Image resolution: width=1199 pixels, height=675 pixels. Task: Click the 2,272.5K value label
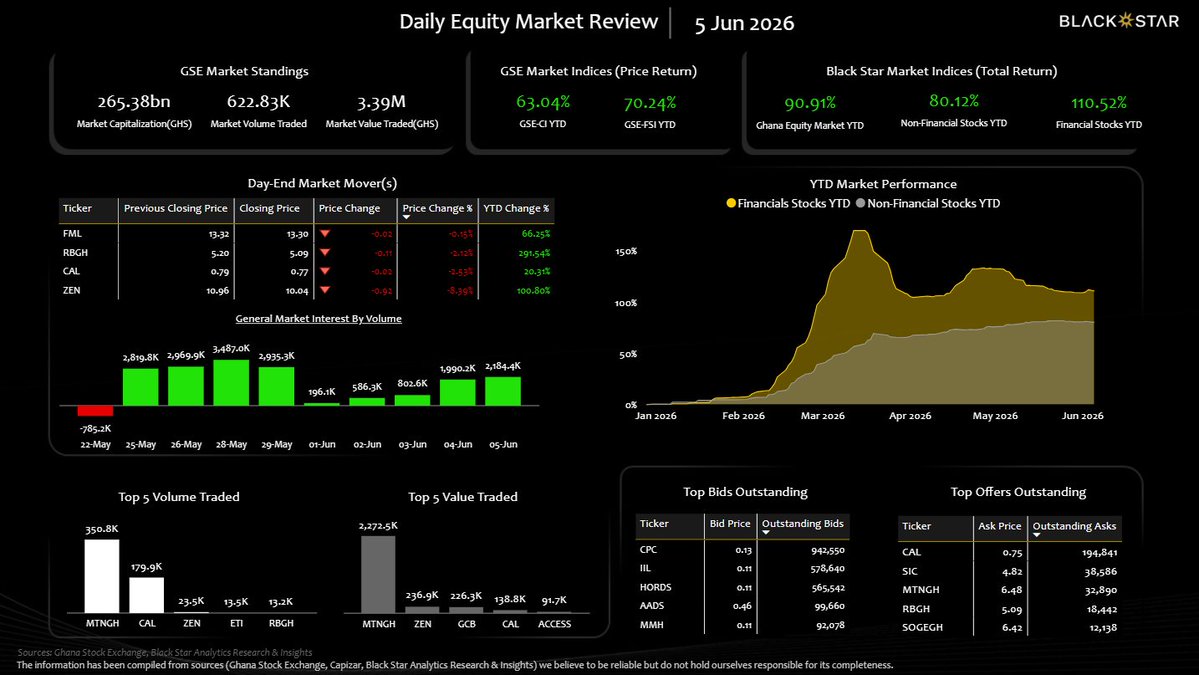(378, 526)
